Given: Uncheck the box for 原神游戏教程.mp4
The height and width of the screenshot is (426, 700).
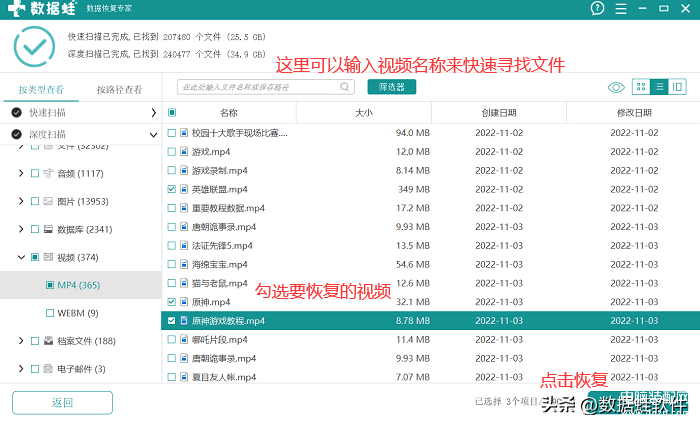Looking at the screenshot, I should tap(171, 321).
